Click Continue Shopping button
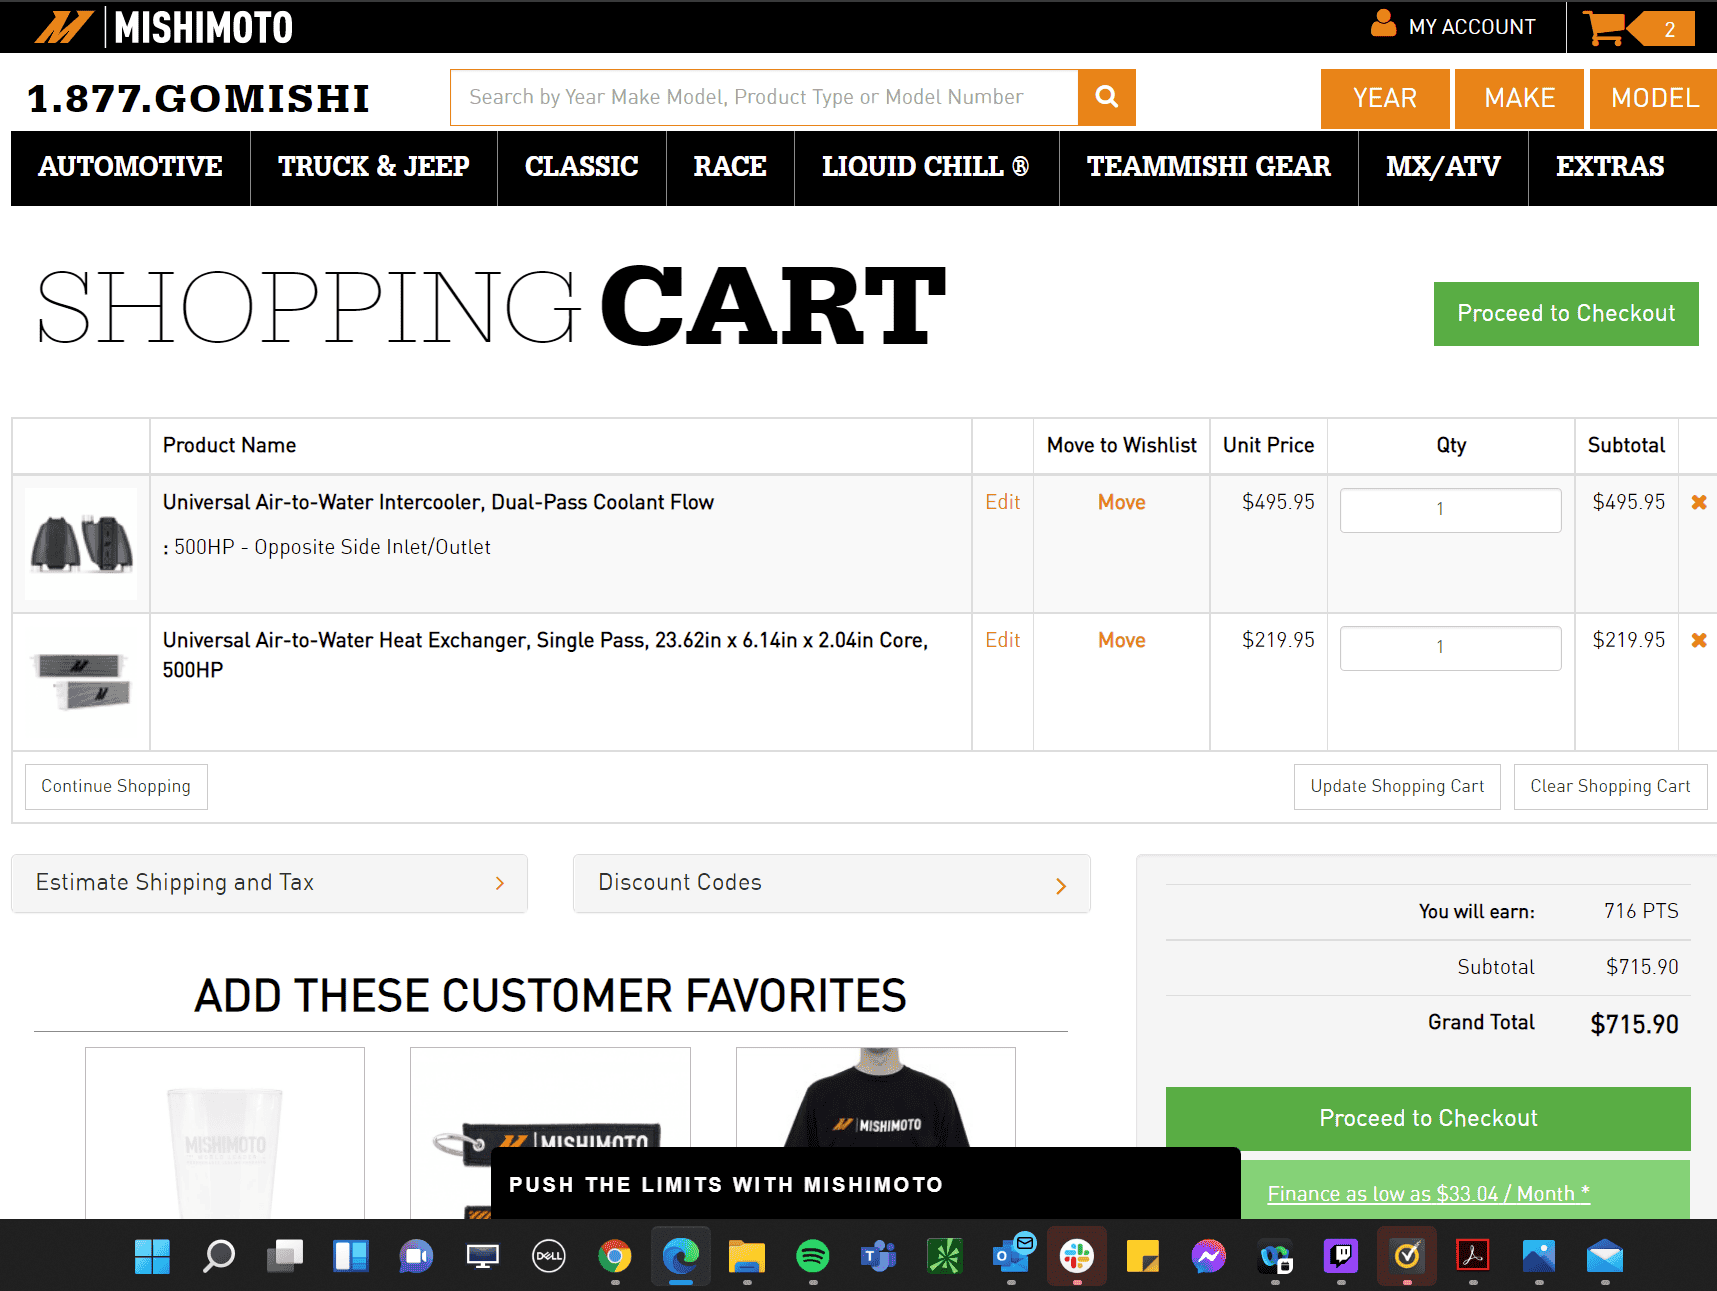The height and width of the screenshot is (1291, 1717). [x=116, y=787]
